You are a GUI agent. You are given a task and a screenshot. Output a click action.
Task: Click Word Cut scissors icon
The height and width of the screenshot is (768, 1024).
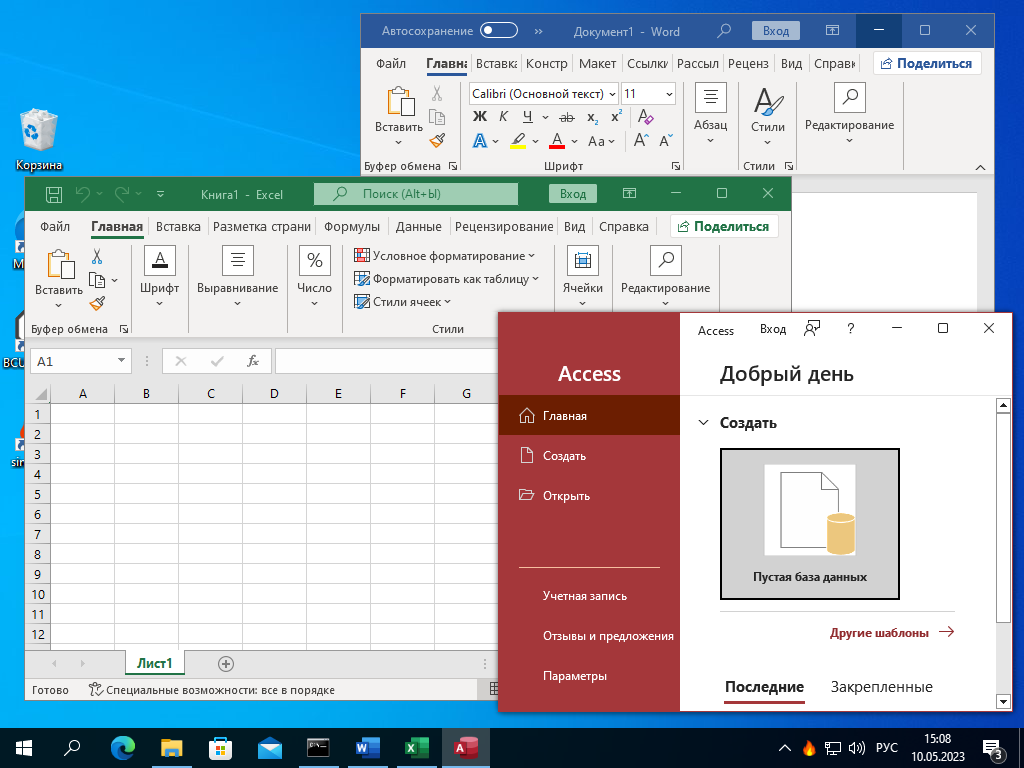tap(437, 94)
